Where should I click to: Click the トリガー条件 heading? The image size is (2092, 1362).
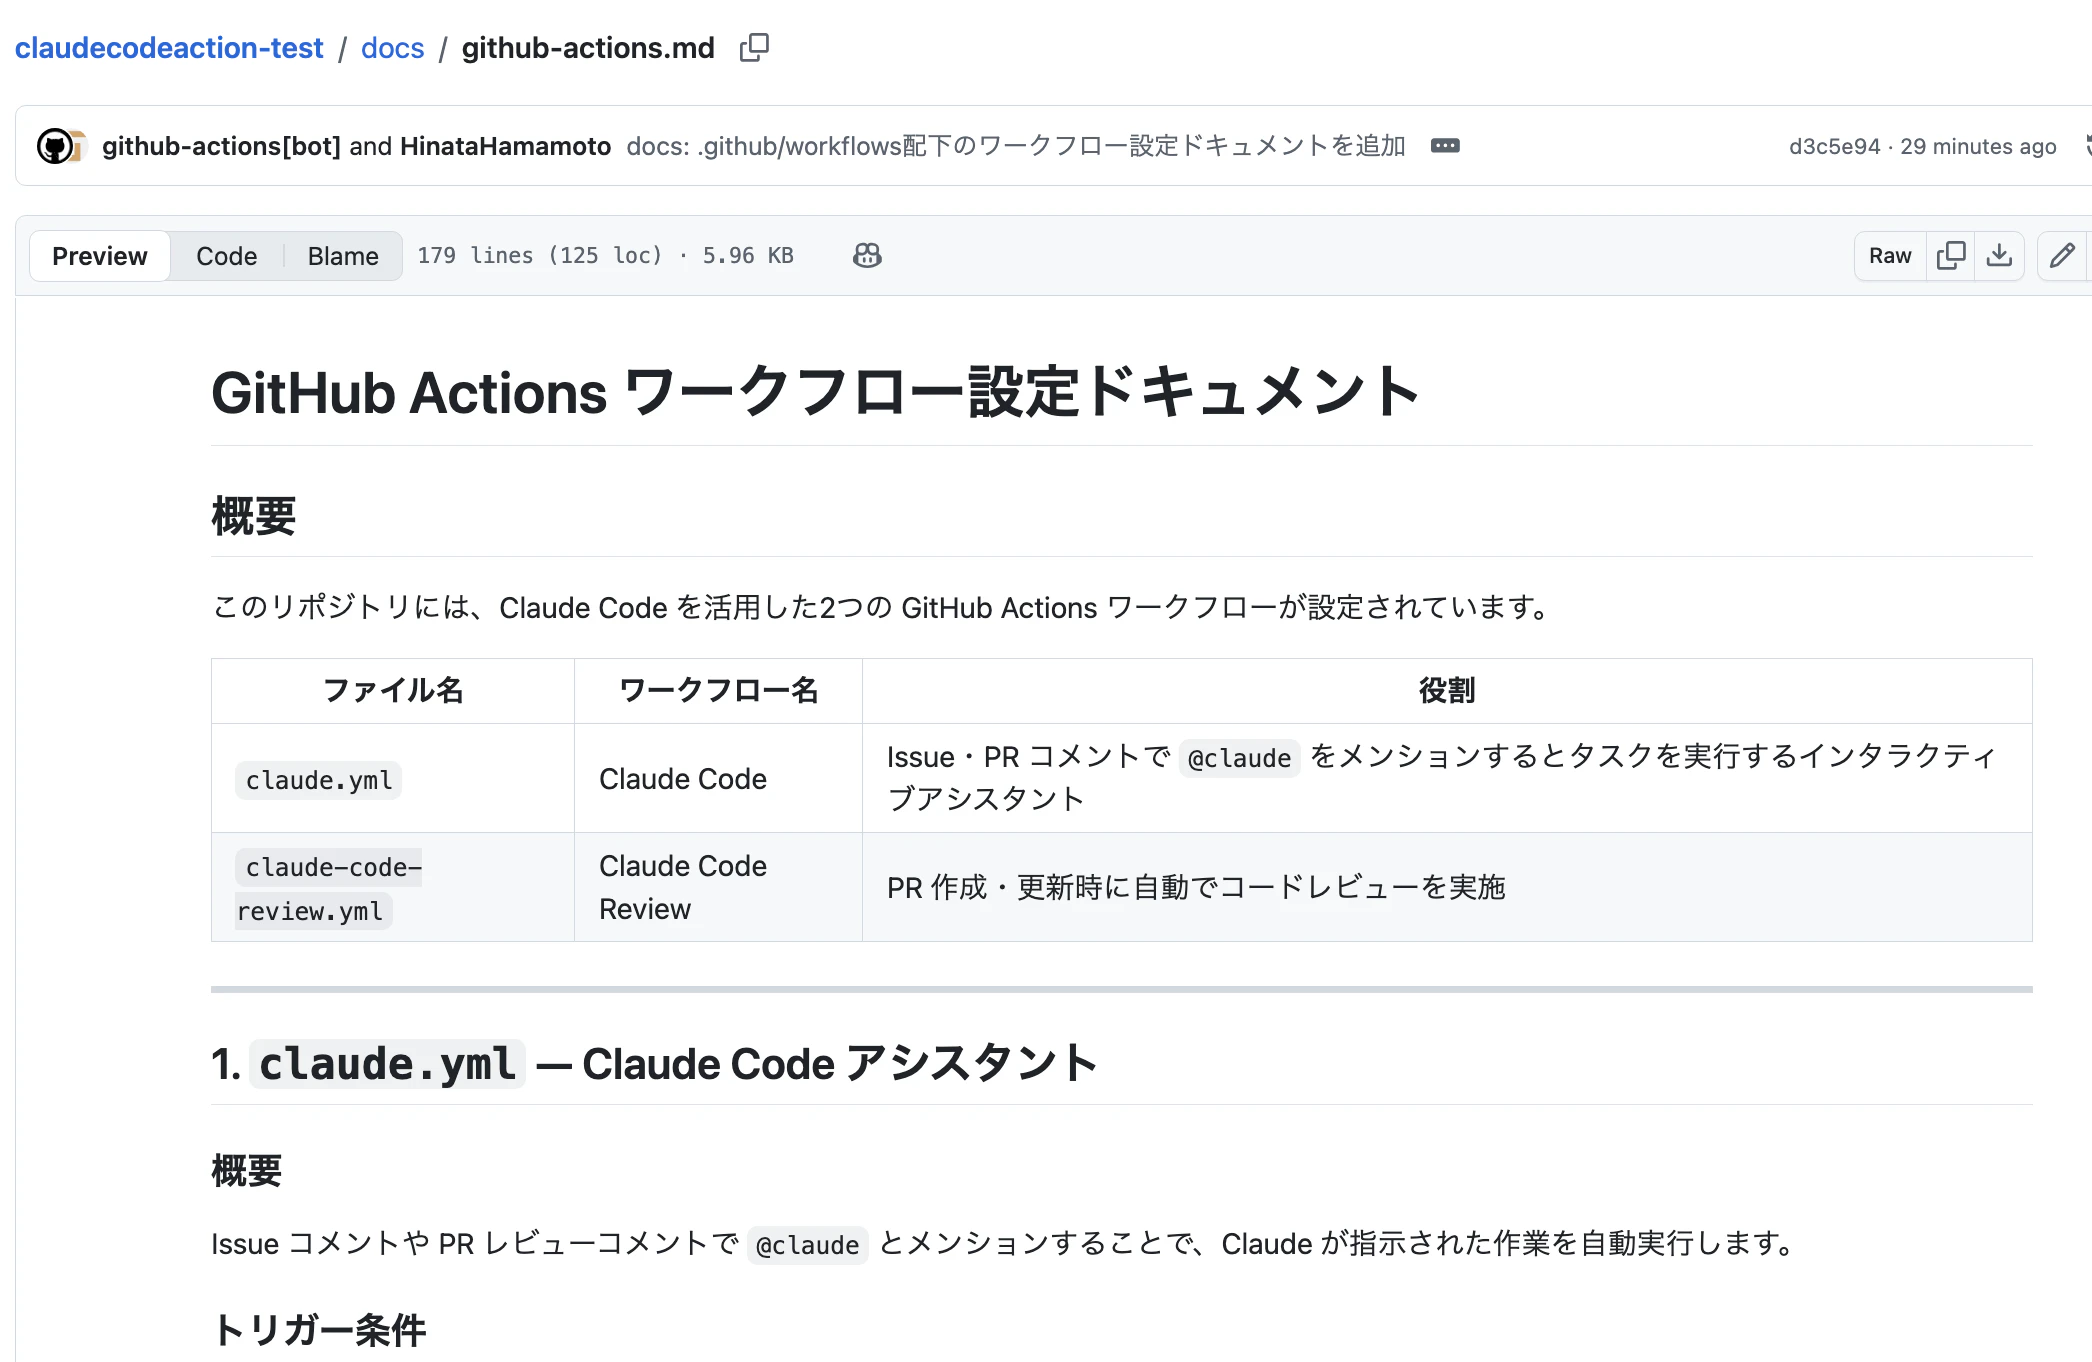pyautogui.click(x=319, y=1330)
